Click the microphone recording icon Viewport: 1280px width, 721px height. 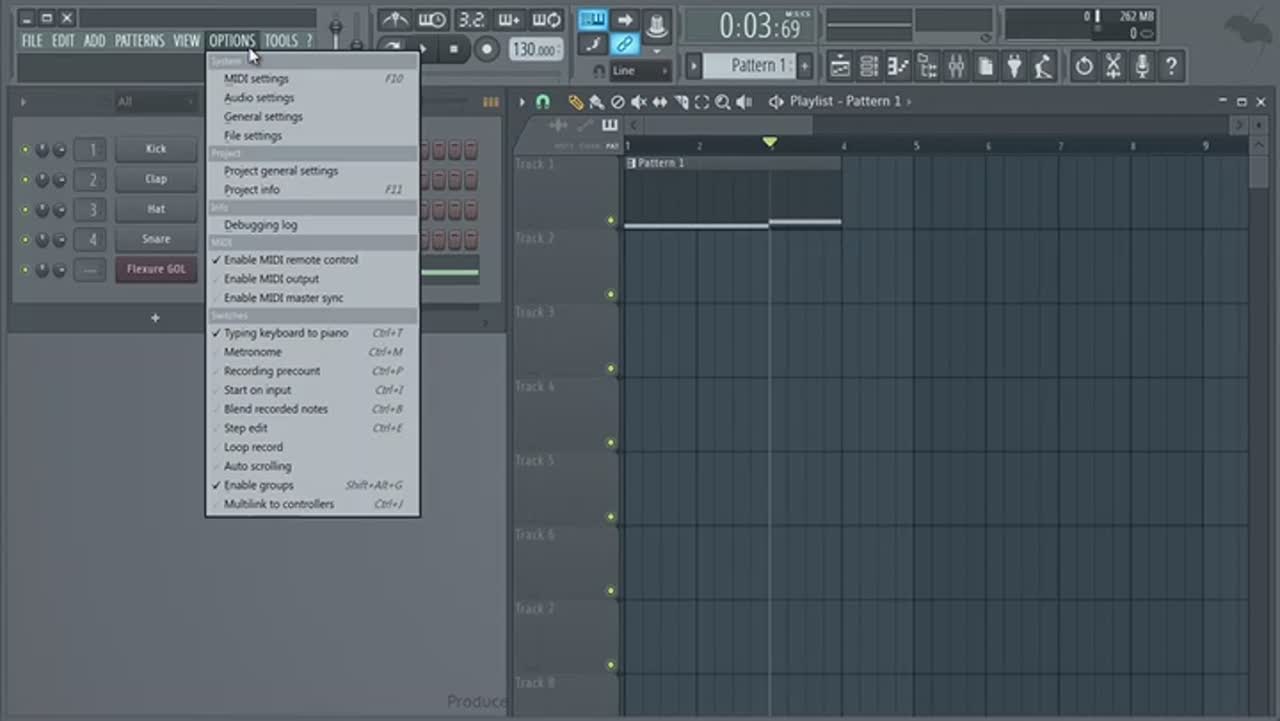coord(1142,67)
